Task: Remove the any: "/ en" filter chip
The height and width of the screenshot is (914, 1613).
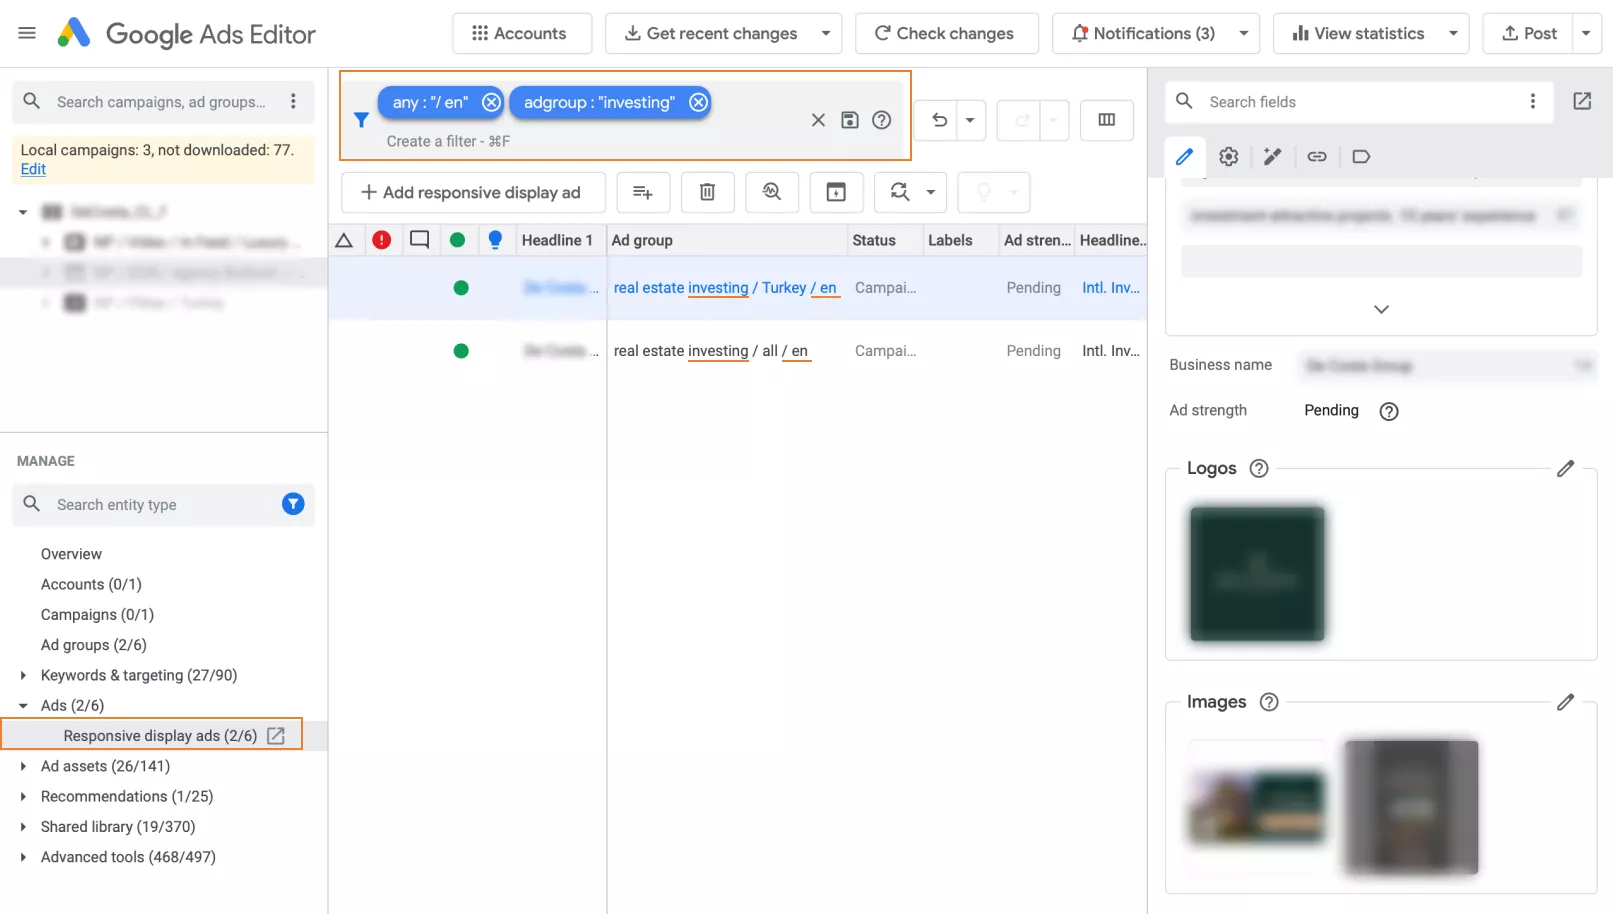Action: pos(491,102)
